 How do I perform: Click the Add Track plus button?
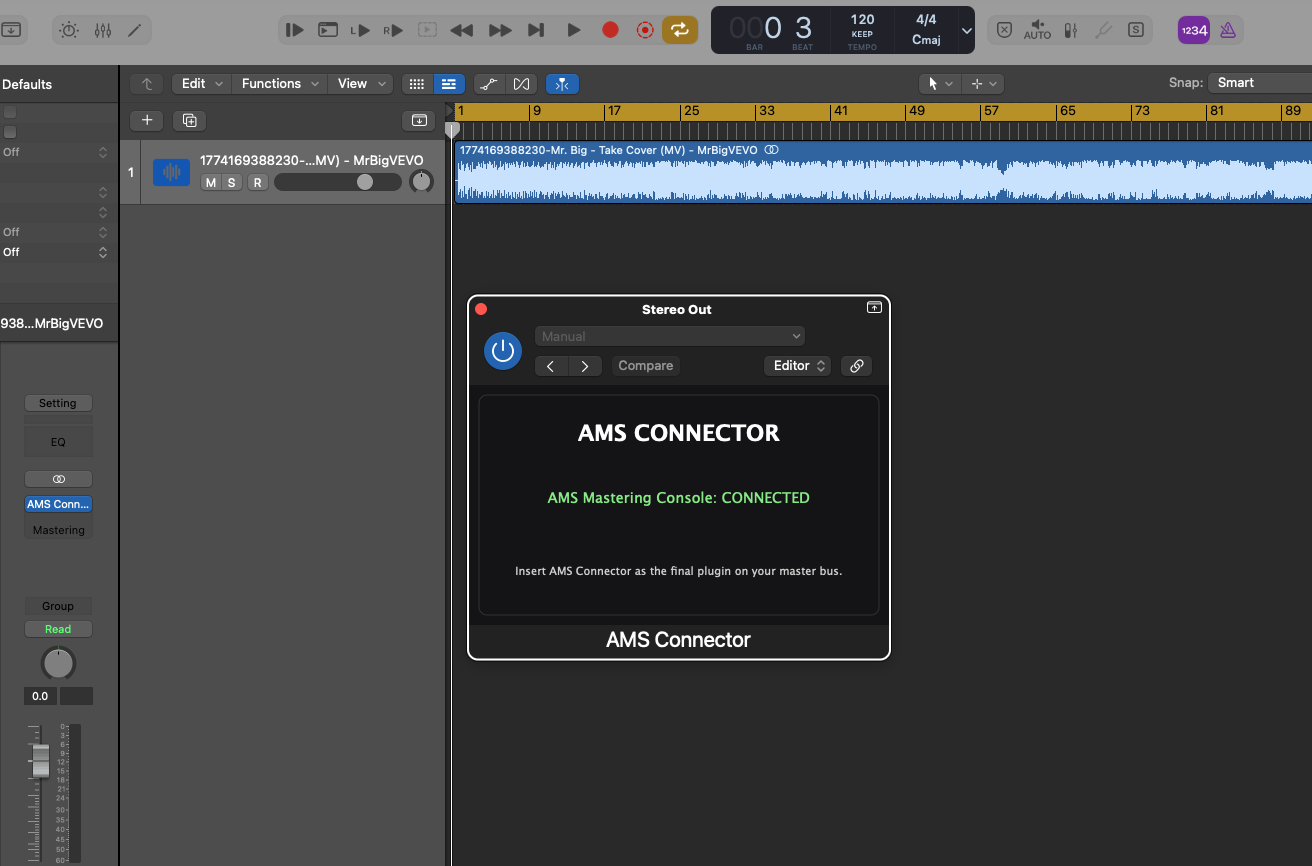(147, 120)
